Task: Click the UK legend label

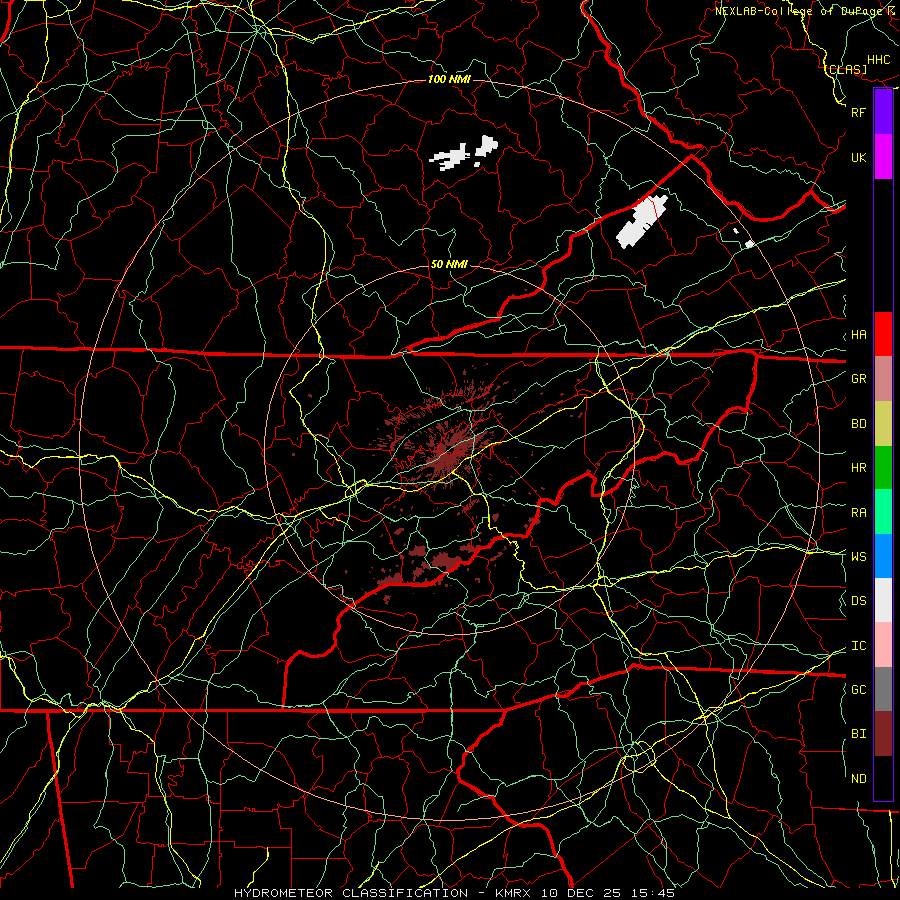Action: point(859,158)
